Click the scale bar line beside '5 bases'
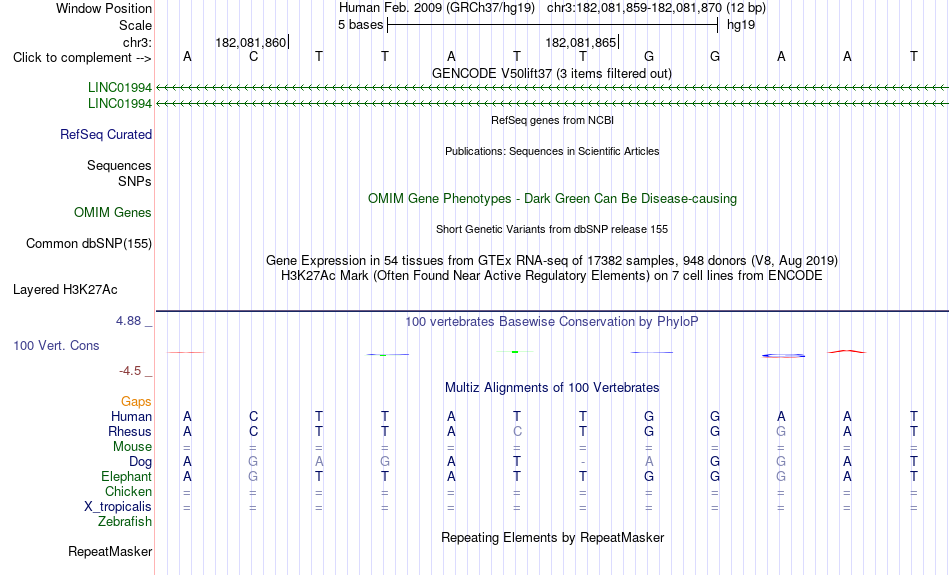 tap(553, 25)
